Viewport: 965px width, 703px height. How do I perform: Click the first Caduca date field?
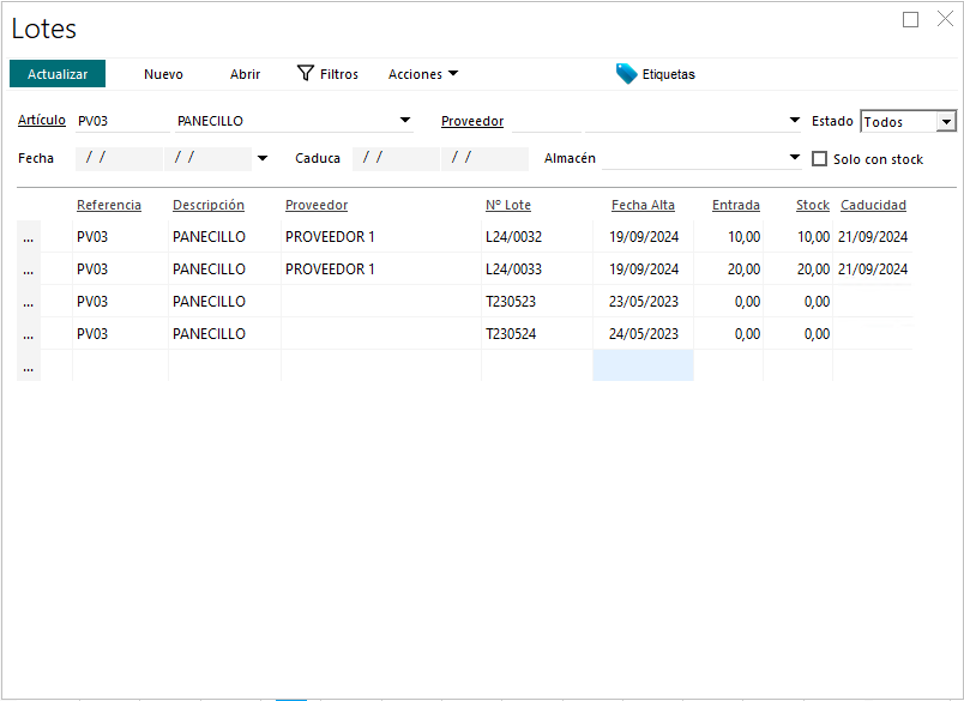tap(396, 158)
